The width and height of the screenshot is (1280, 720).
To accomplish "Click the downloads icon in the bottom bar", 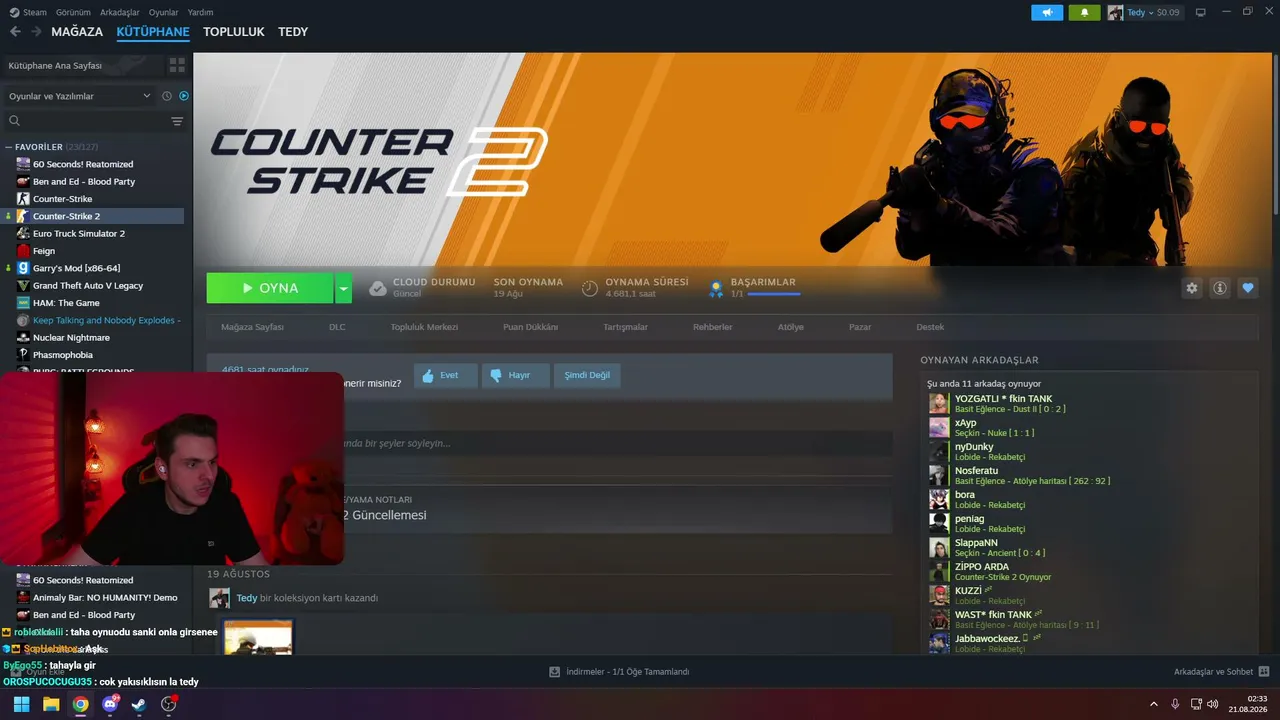I will coord(554,672).
